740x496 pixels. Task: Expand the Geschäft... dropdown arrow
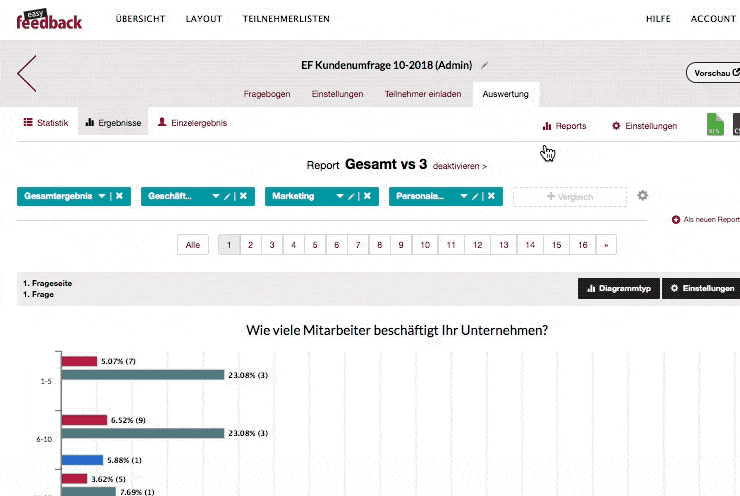216,196
